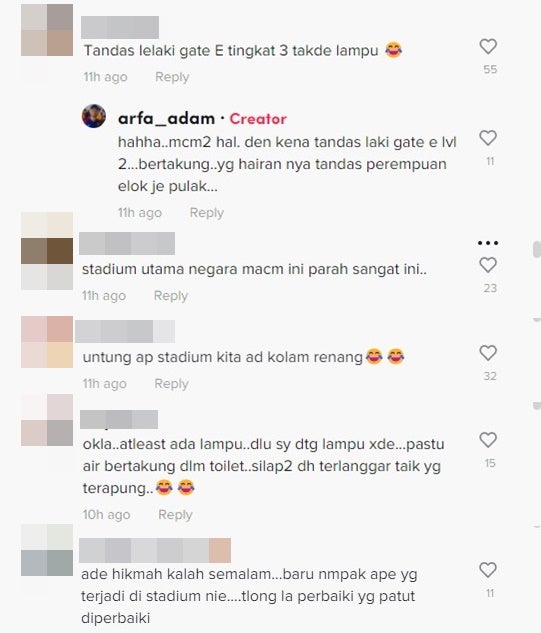Like the 'kolam renang' comment
The width and height of the screenshot is (541, 633).
coord(488,353)
